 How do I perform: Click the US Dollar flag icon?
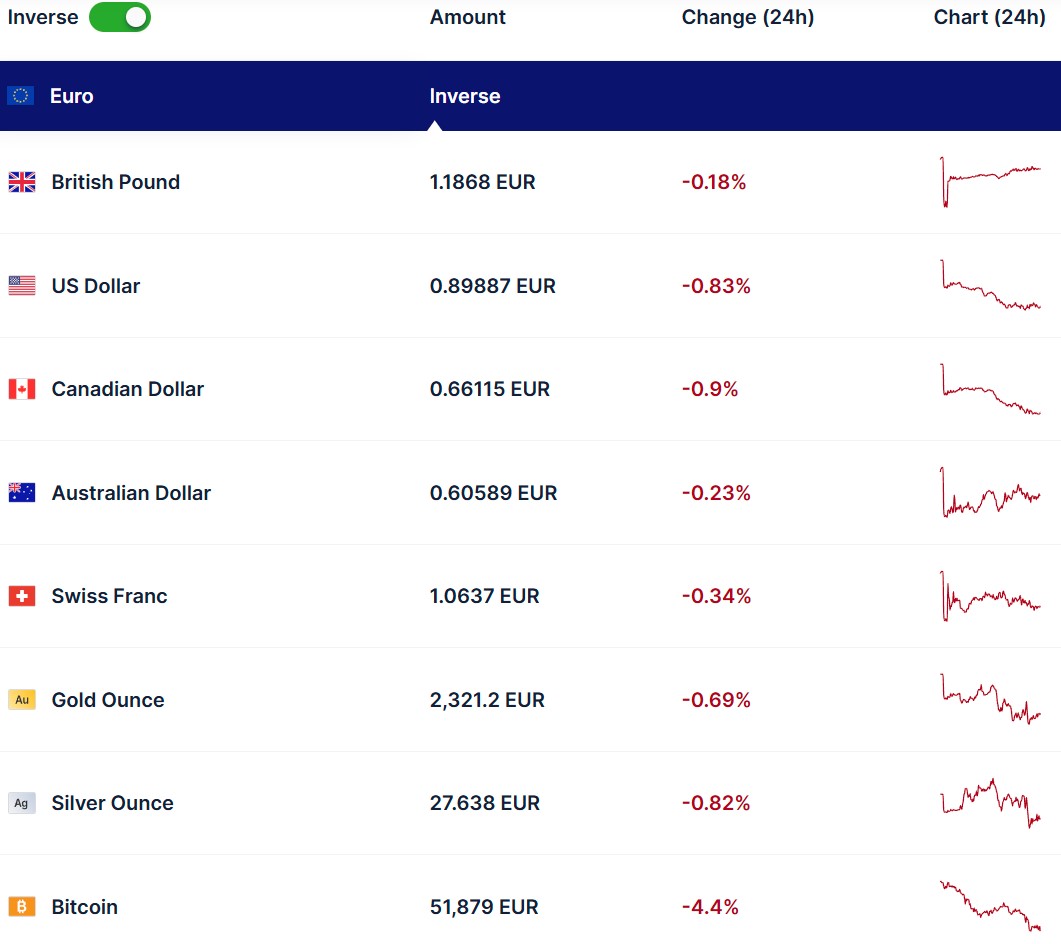point(22,286)
